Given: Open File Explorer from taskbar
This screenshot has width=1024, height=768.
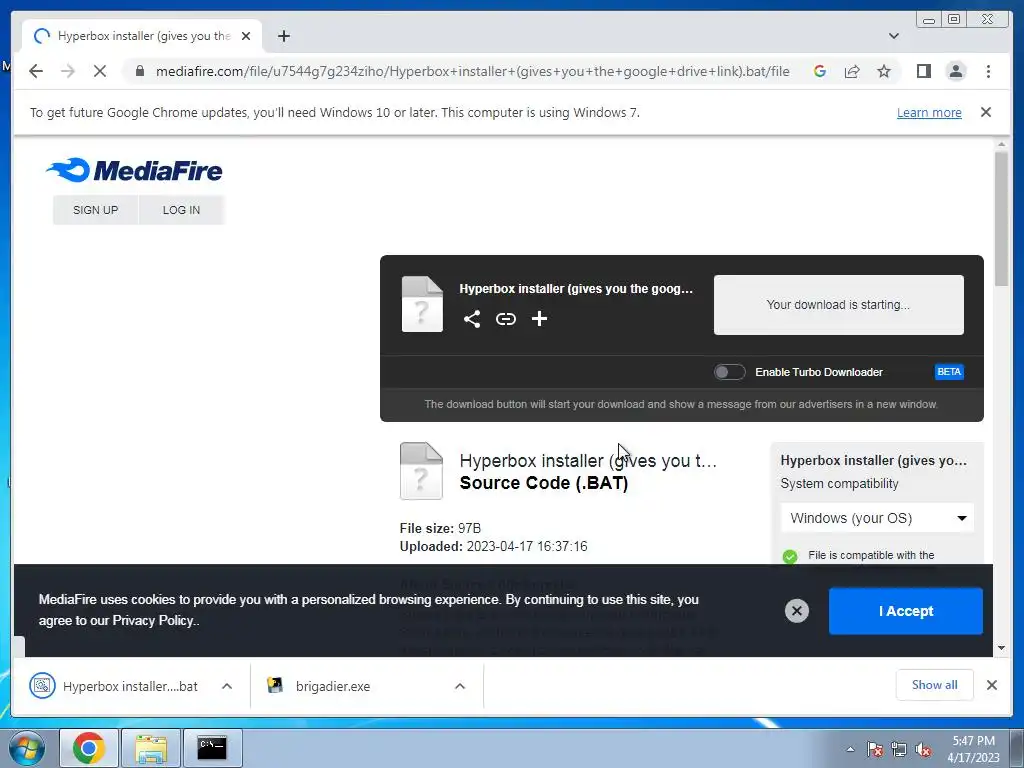Looking at the screenshot, I should [x=151, y=748].
